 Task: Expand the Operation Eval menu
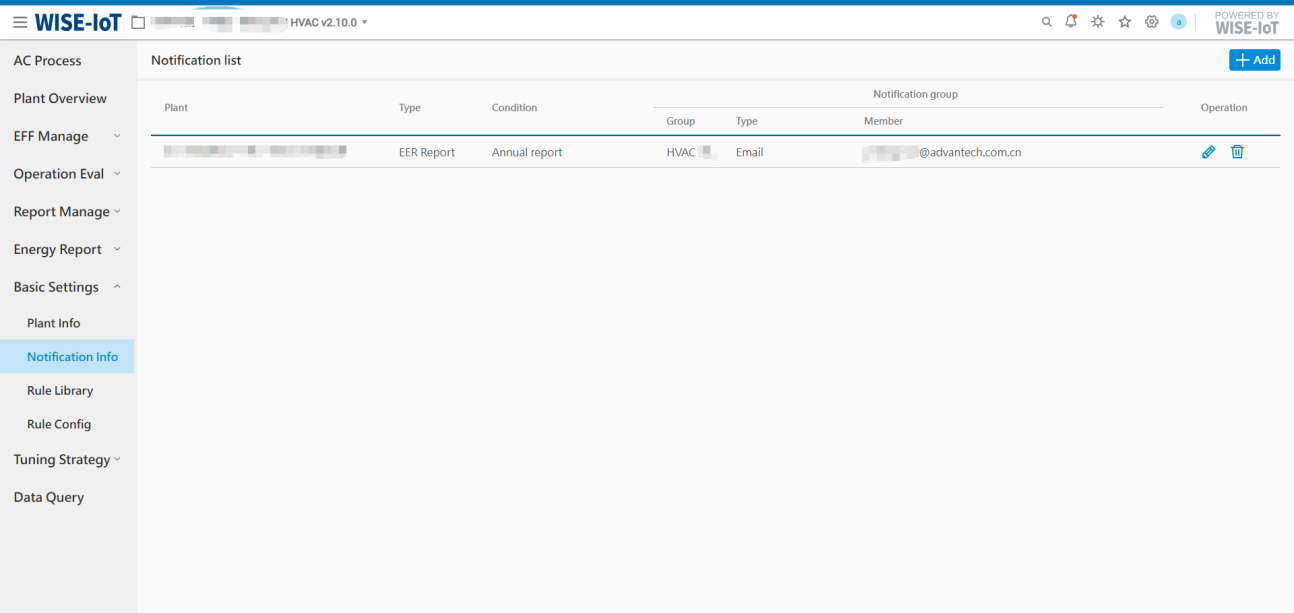[x=67, y=174]
